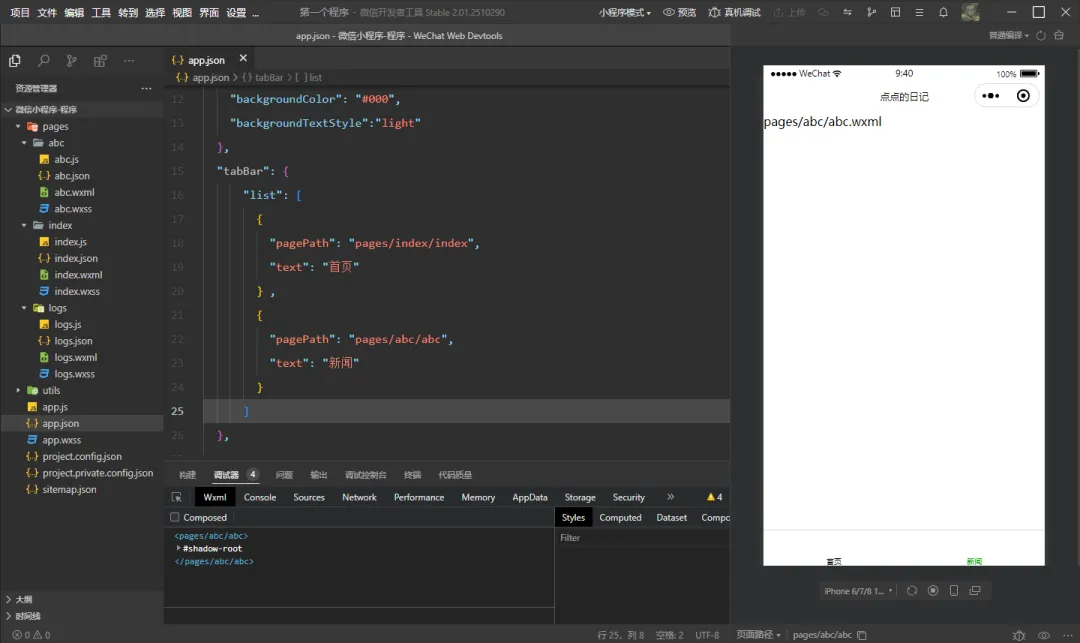Click the hamburger details icon in top toolbar
The height and width of the screenshot is (643, 1080).
point(919,12)
